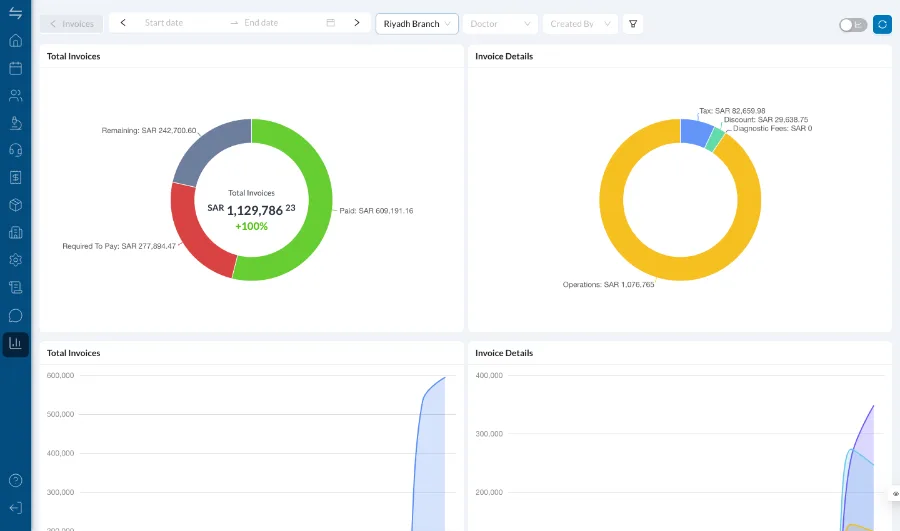The width and height of the screenshot is (900, 531).
Task: Open the settings gear icon in sidebar
Action: (x=15, y=259)
